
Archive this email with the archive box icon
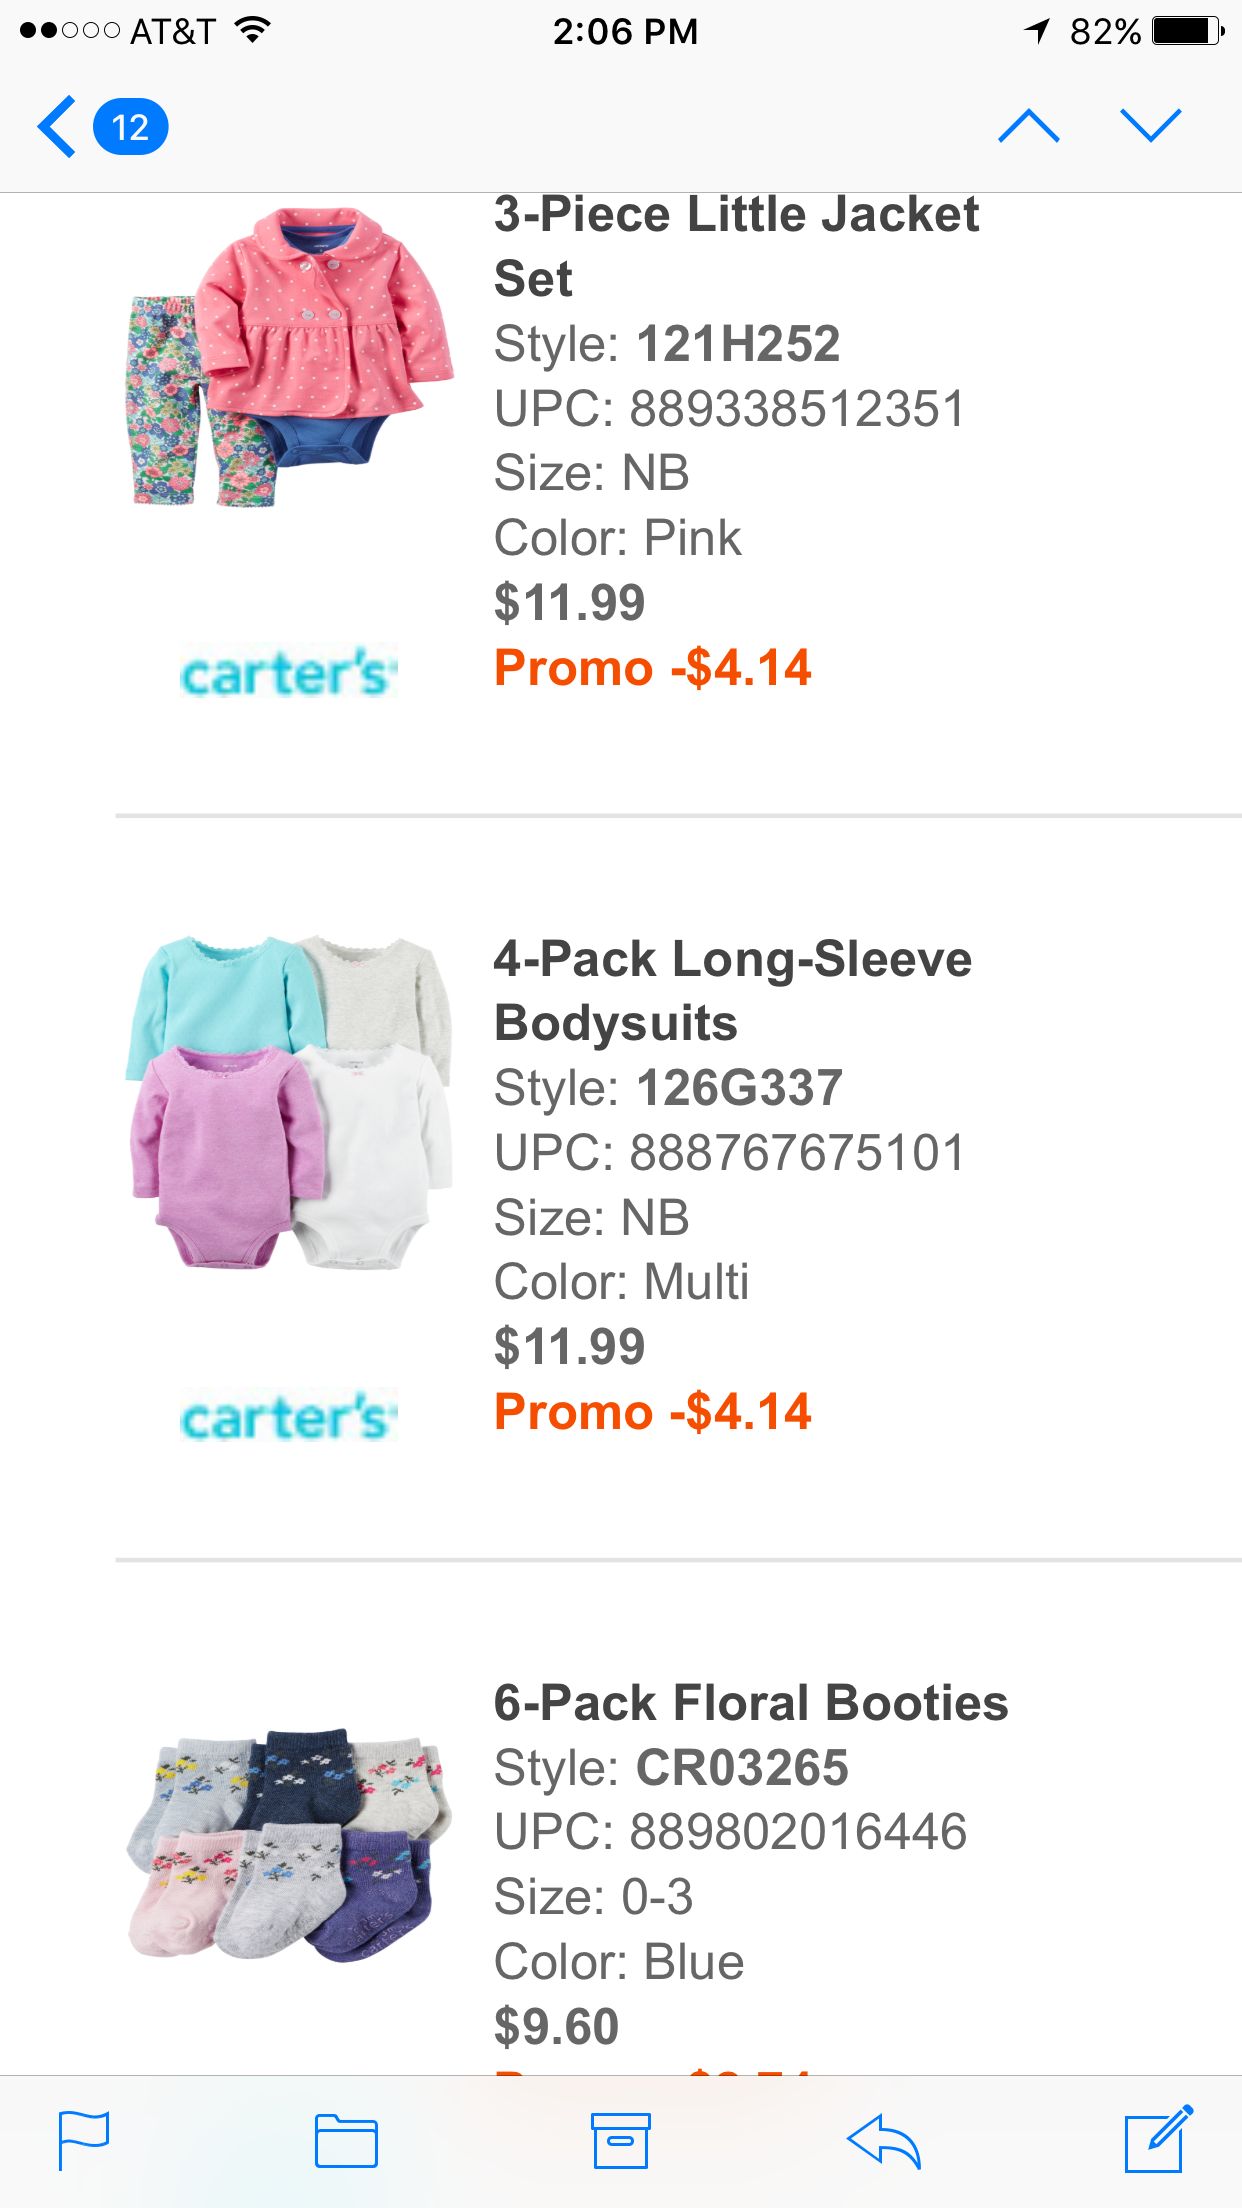click(621, 2140)
